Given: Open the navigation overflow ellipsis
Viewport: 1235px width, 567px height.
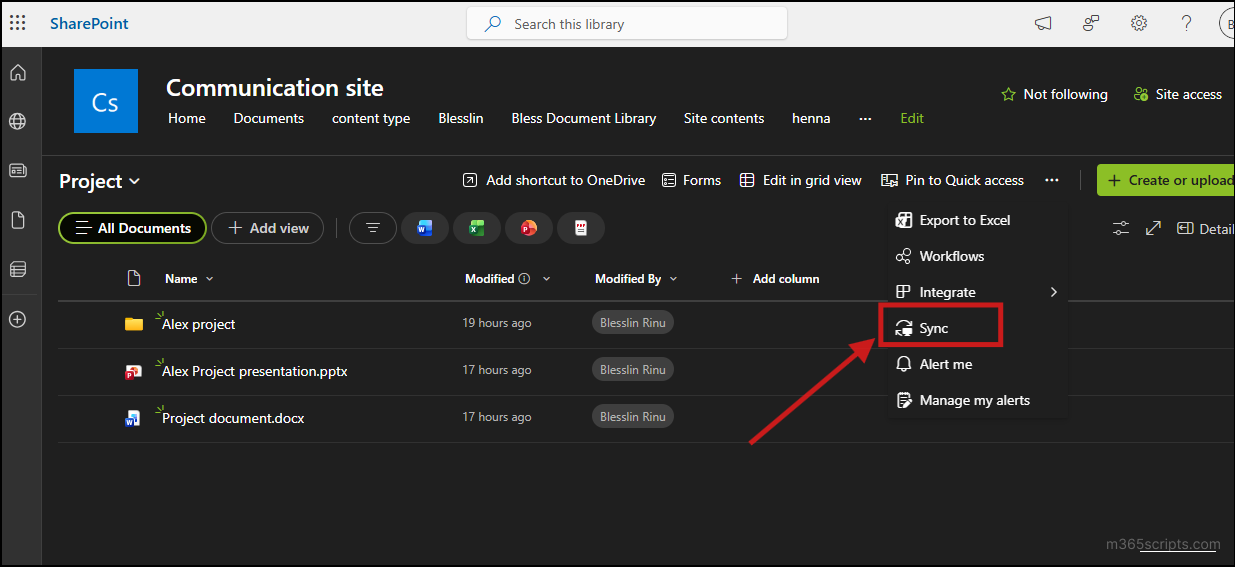Looking at the screenshot, I should pyautogui.click(x=865, y=118).
